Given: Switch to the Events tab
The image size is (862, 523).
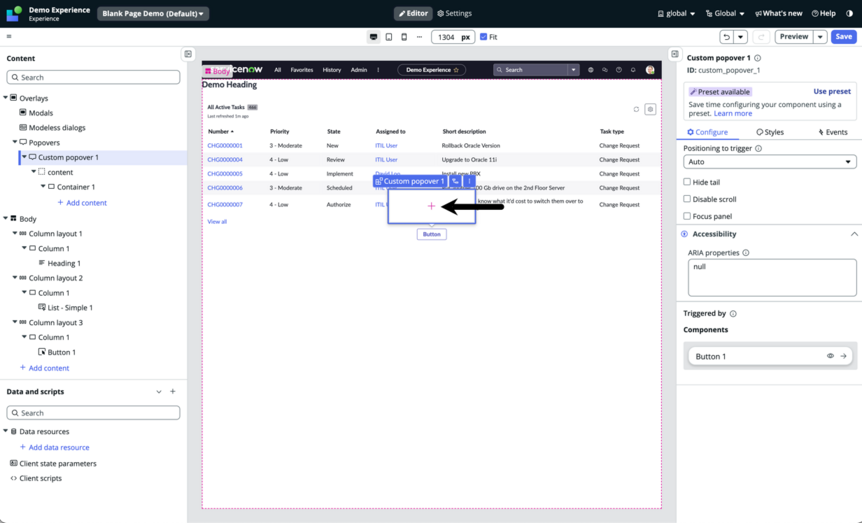Looking at the screenshot, I should (x=832, y=132).
